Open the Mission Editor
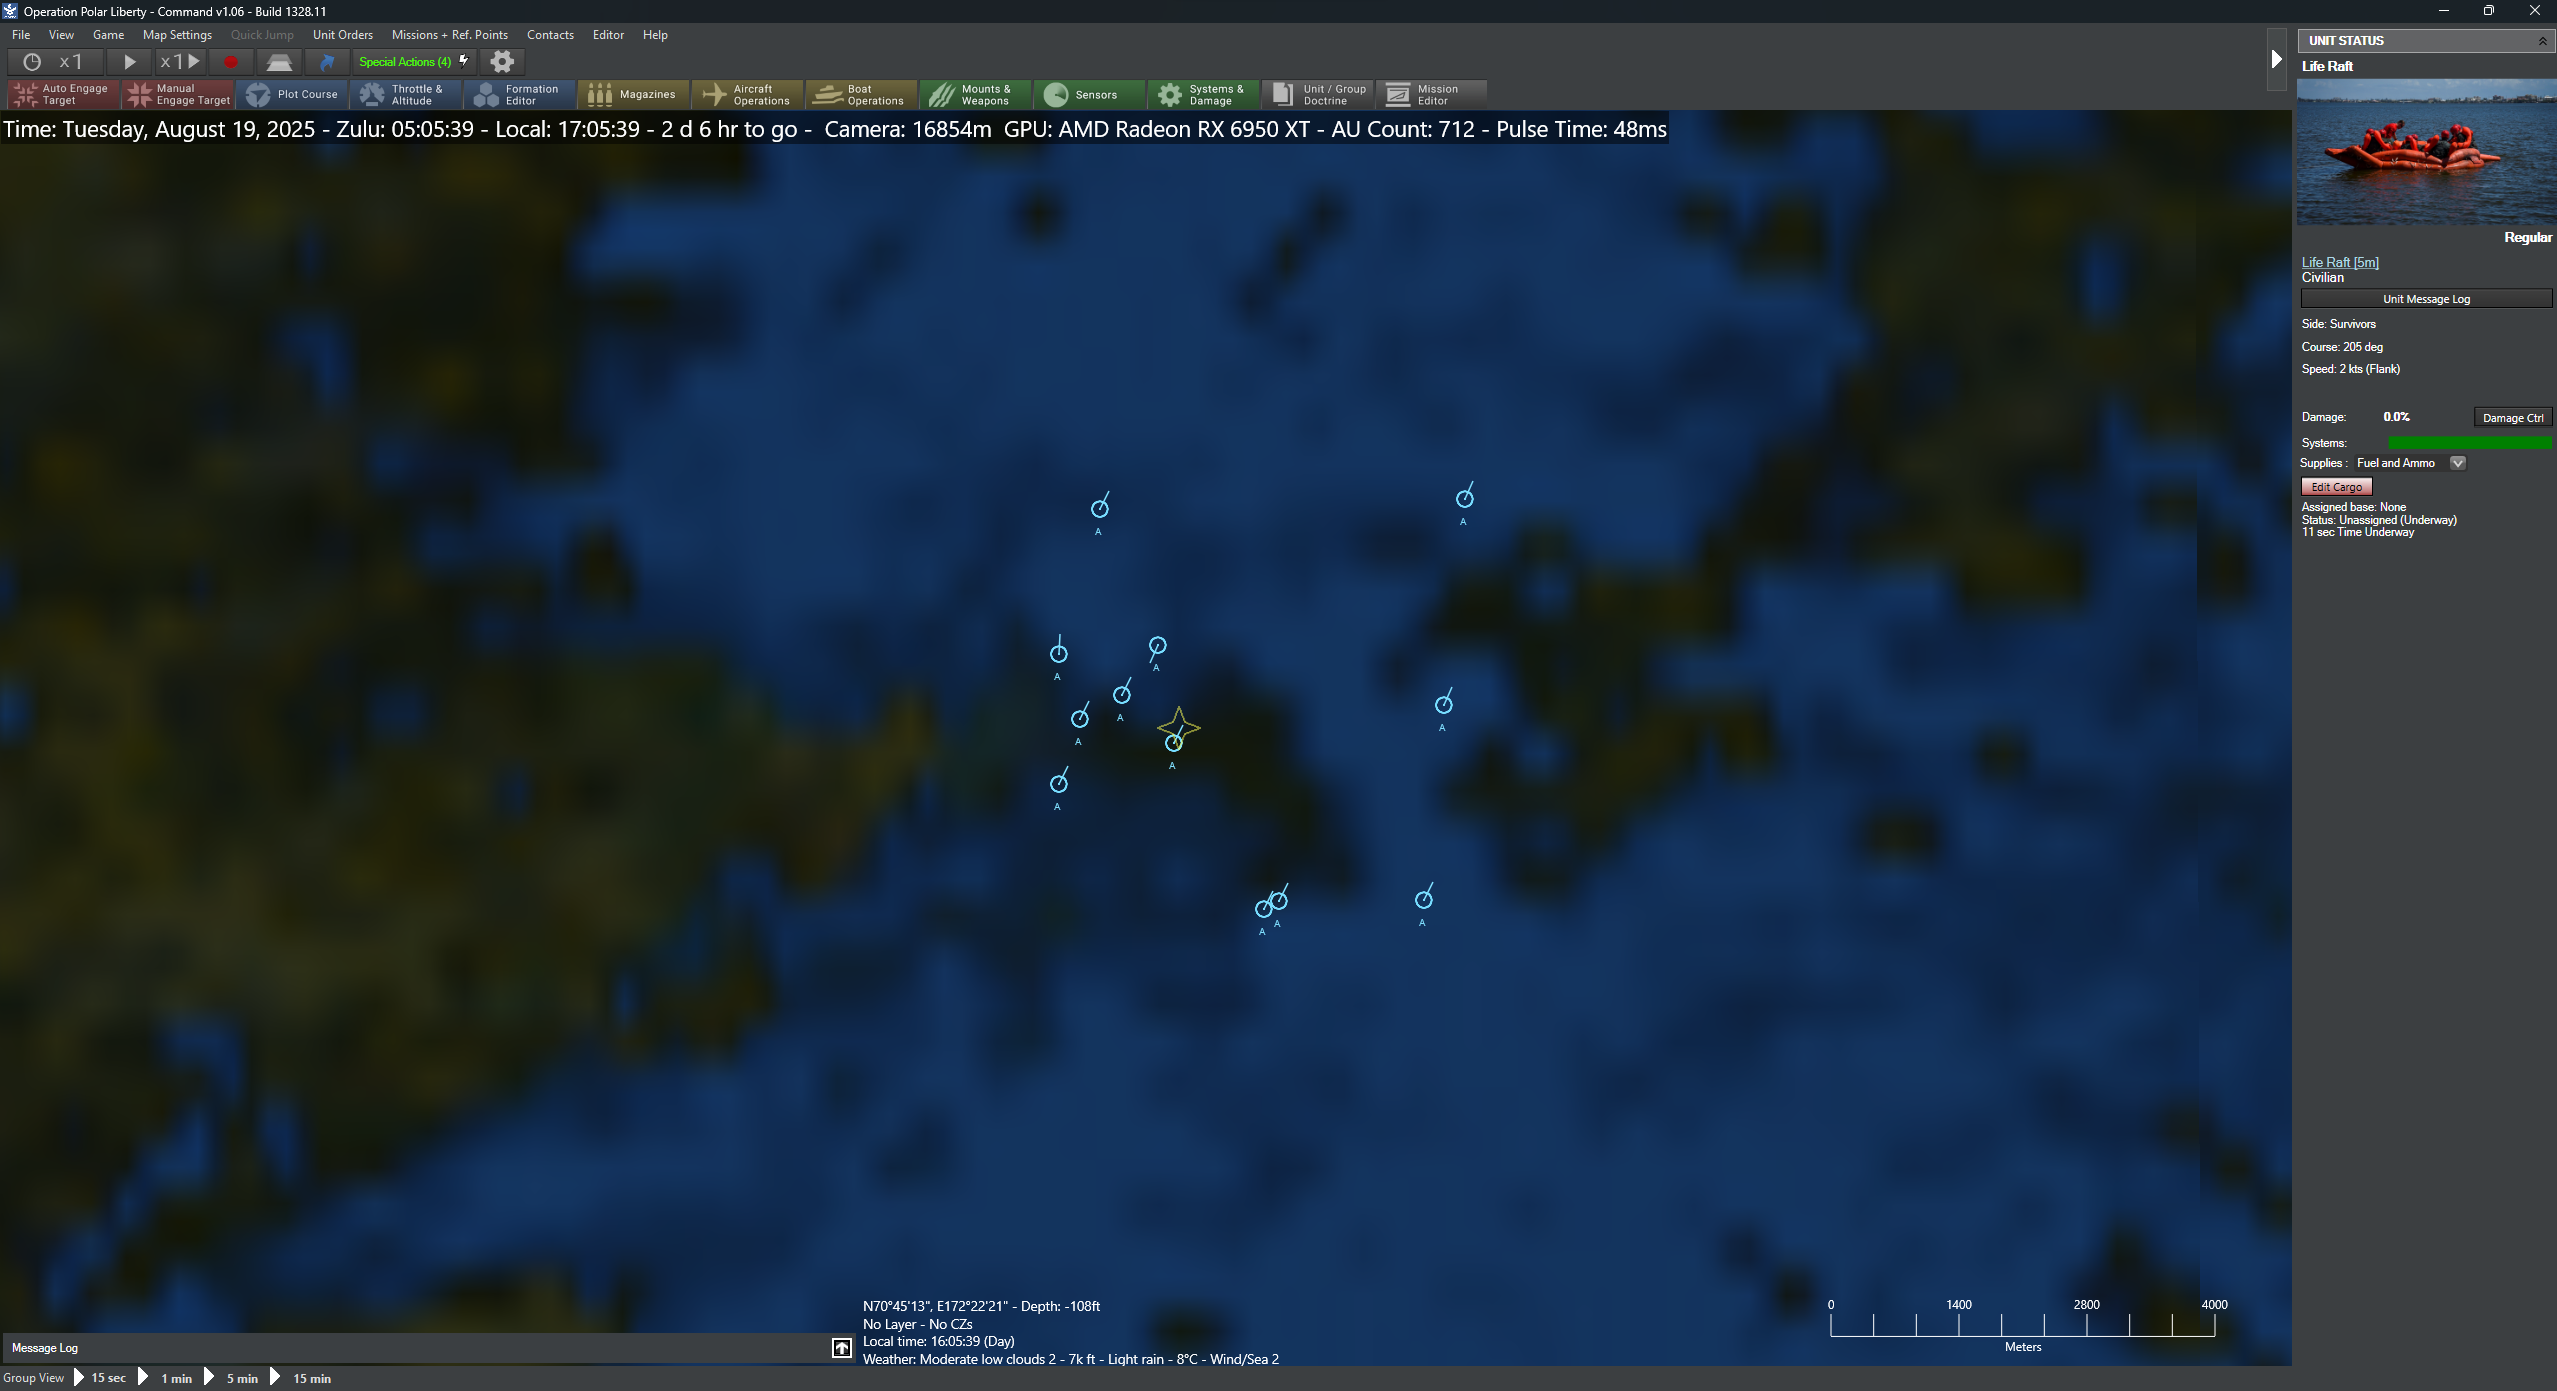The width and height of the screenshot is (2557, 1391). [x=1430, y=94]
